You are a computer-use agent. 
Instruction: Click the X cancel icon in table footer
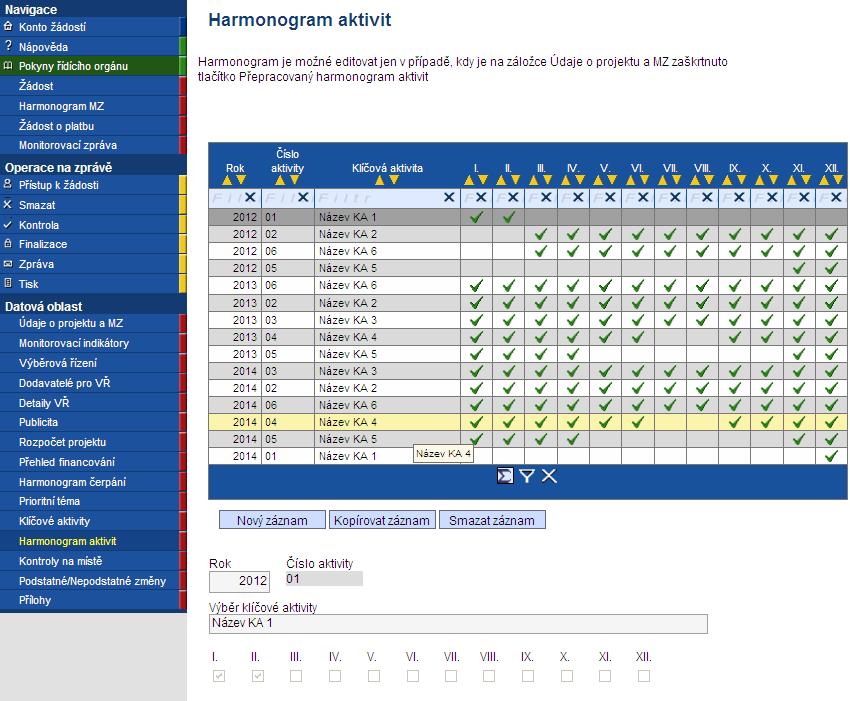549,476
